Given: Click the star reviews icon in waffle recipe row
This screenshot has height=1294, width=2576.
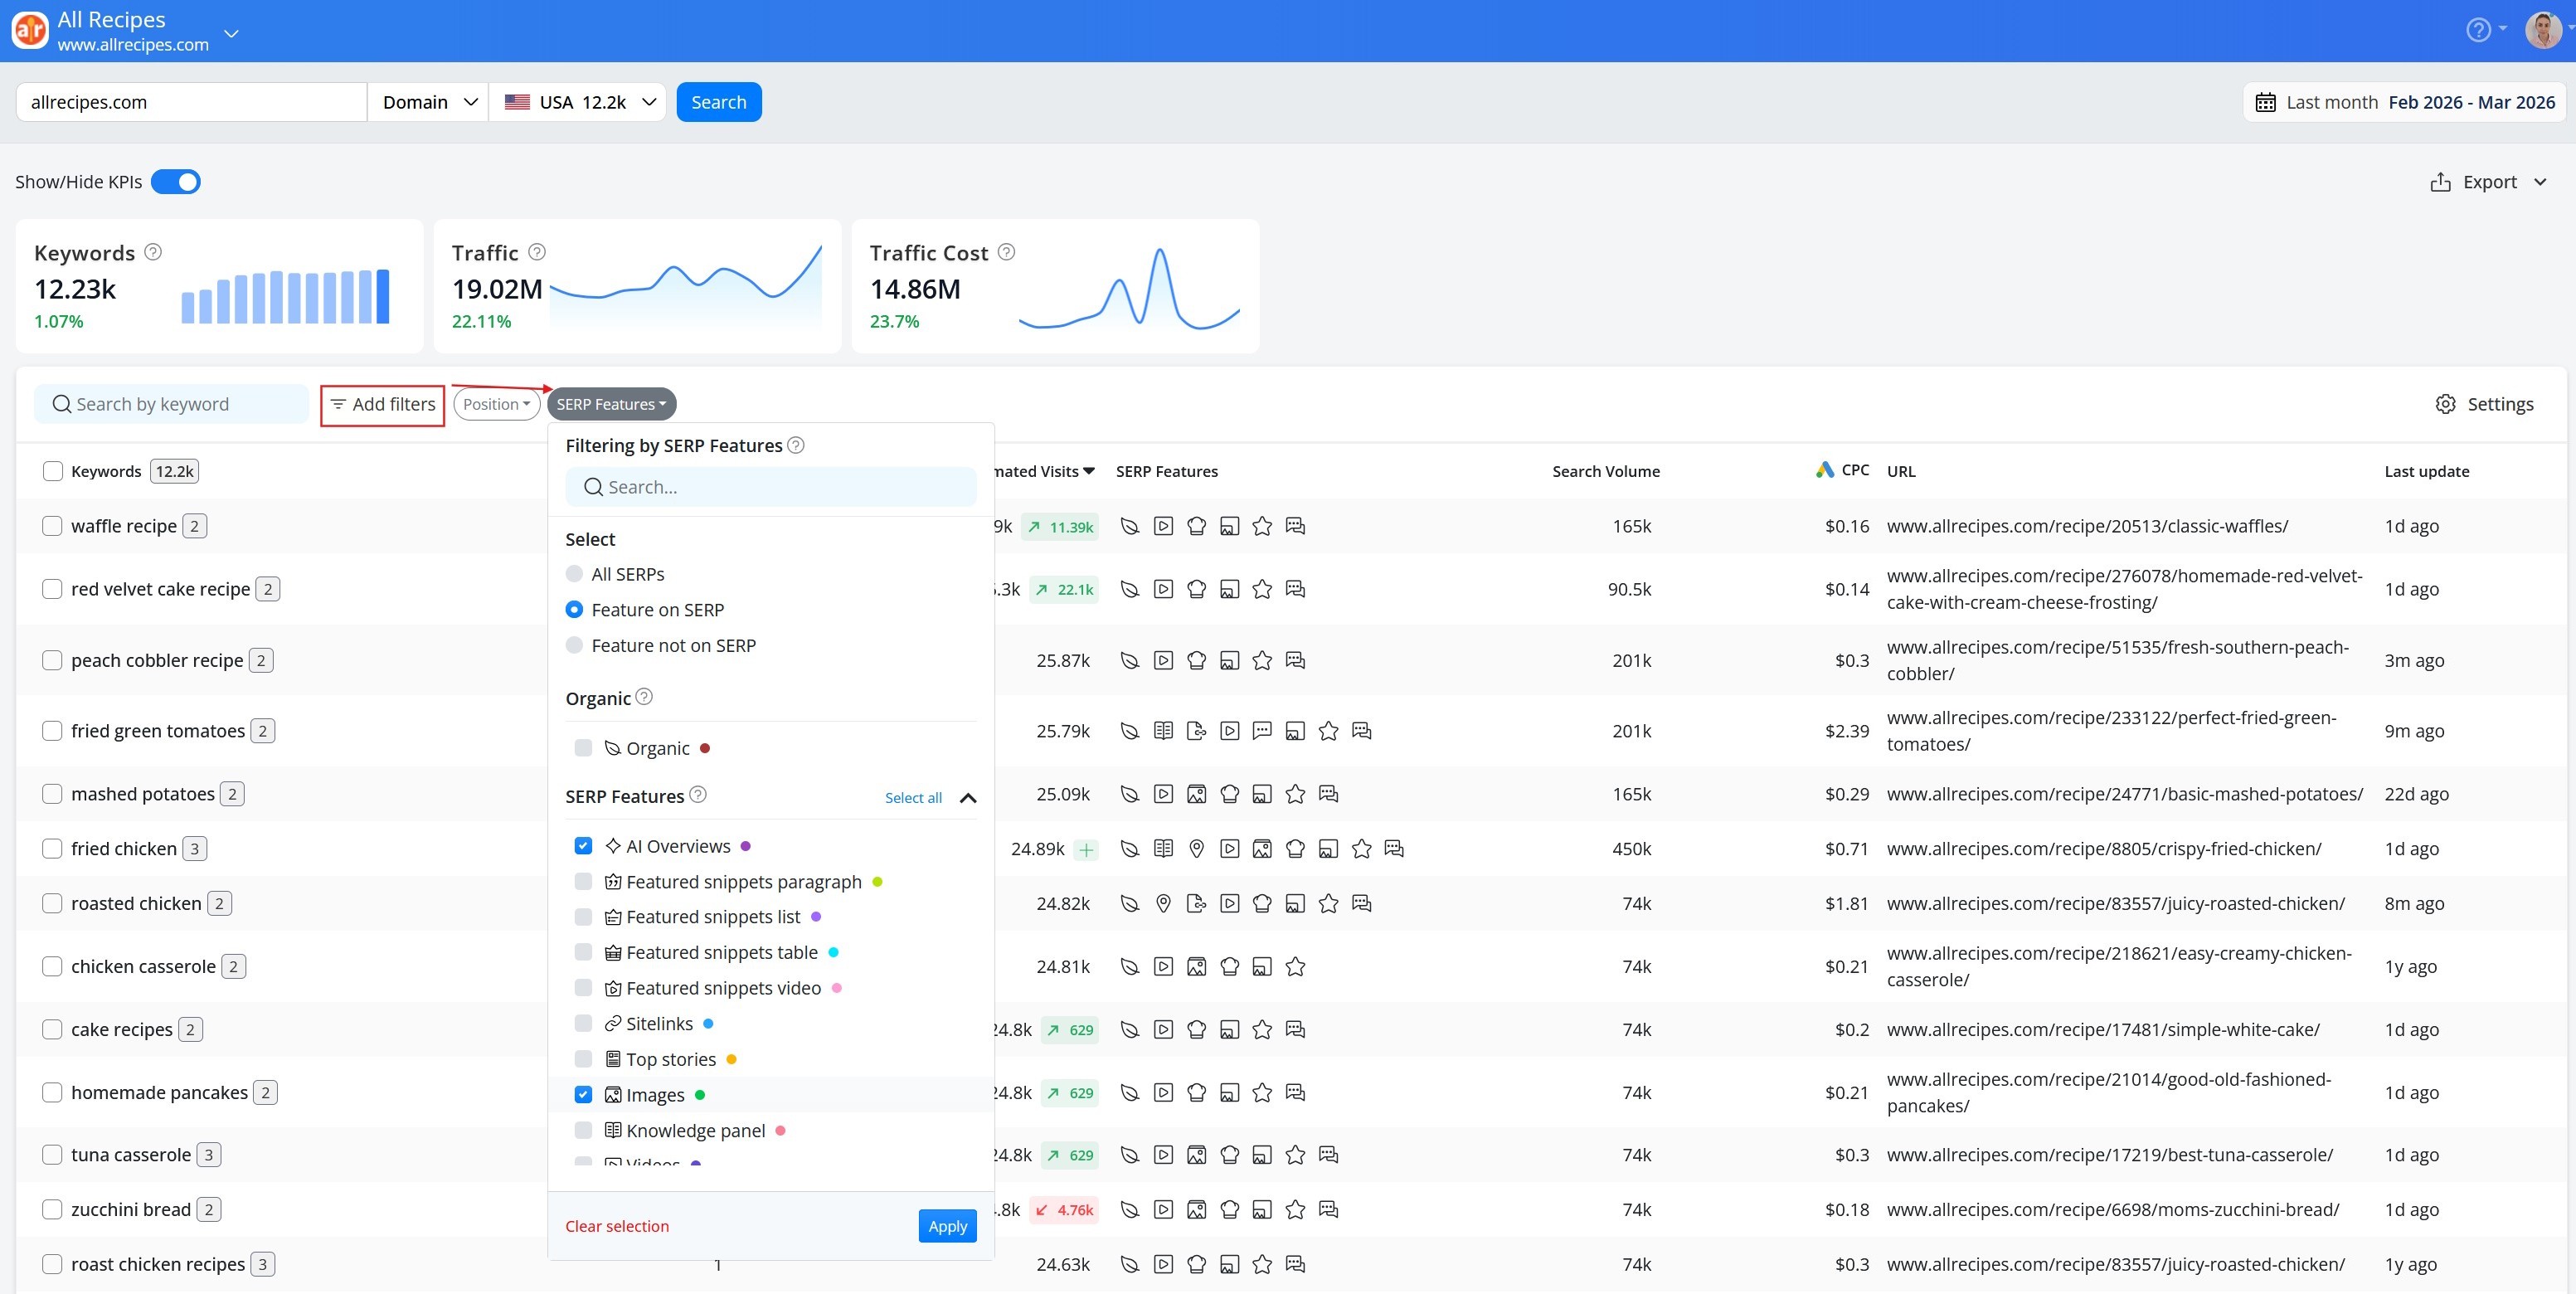Looking at the screenshot, I should [1262, 526].
